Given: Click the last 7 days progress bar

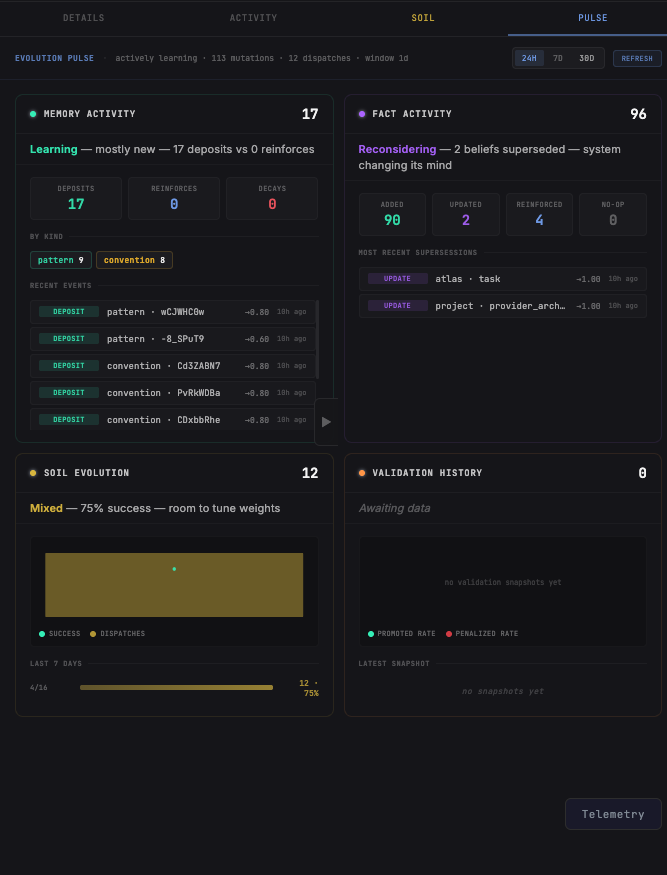Looking at the screenshot, I should (x=176, y=688).
